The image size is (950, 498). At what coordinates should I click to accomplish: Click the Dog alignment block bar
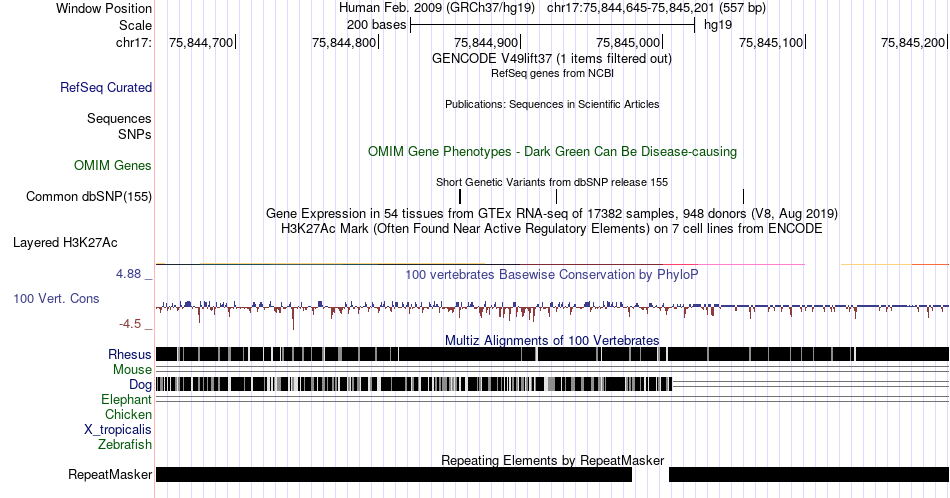tap(414, 384)
